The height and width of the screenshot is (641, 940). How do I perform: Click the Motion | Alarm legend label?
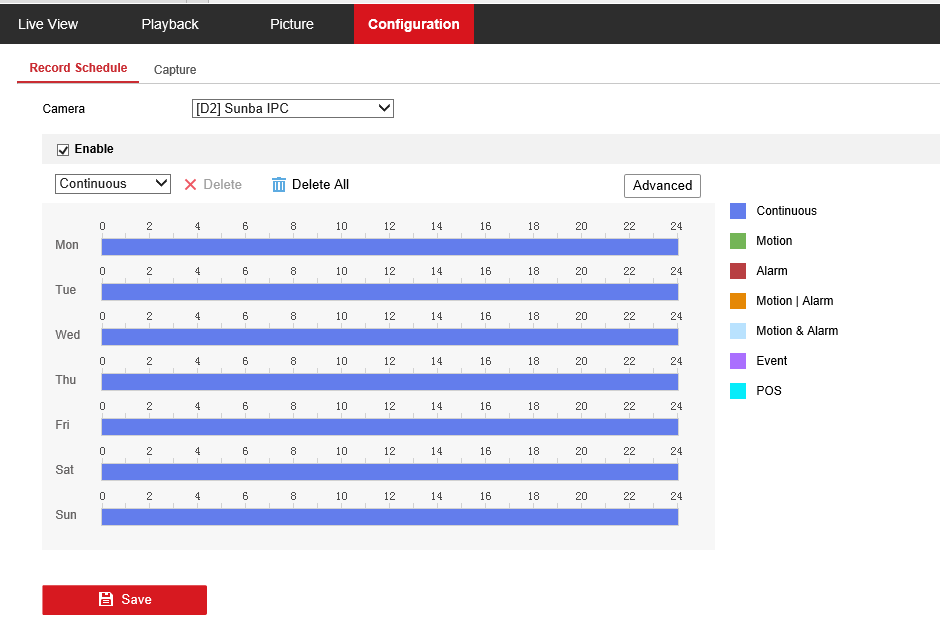(794, 300)
